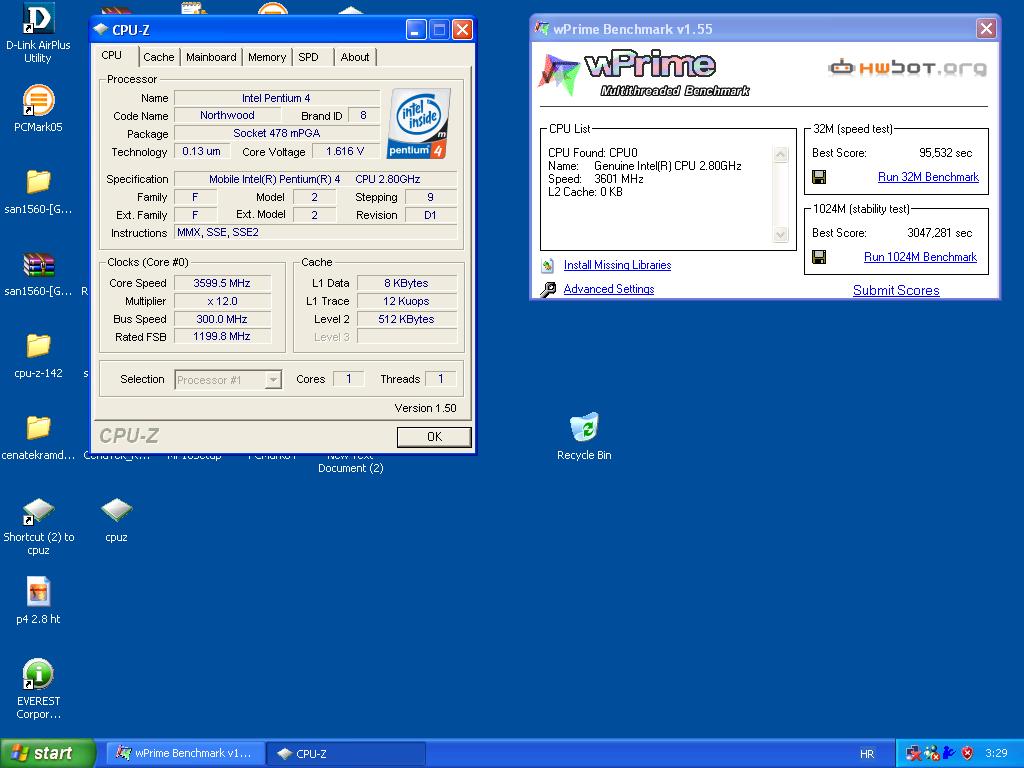Click the Advanced Settings wrench icon

[548, 289]
